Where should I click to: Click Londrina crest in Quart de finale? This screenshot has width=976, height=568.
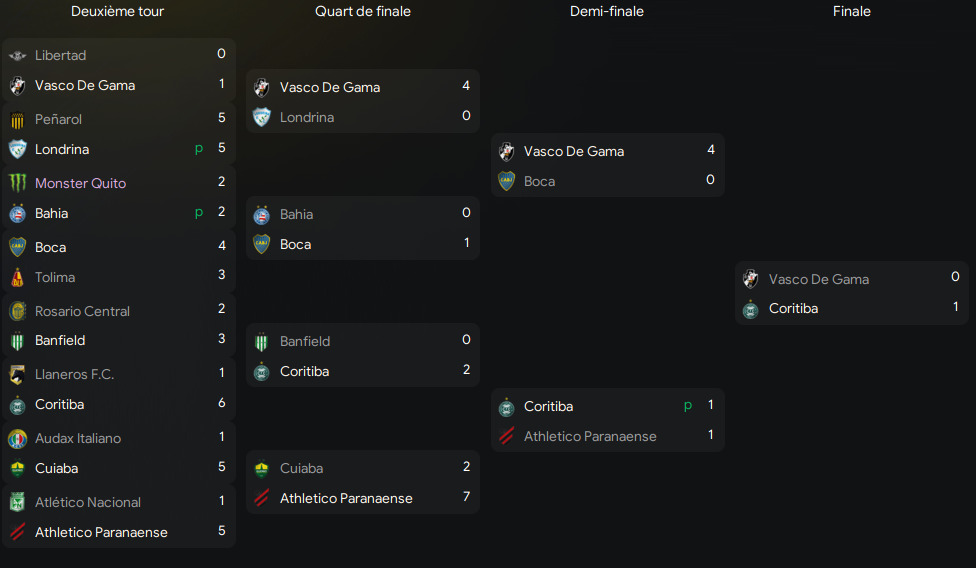click(262, 117)
